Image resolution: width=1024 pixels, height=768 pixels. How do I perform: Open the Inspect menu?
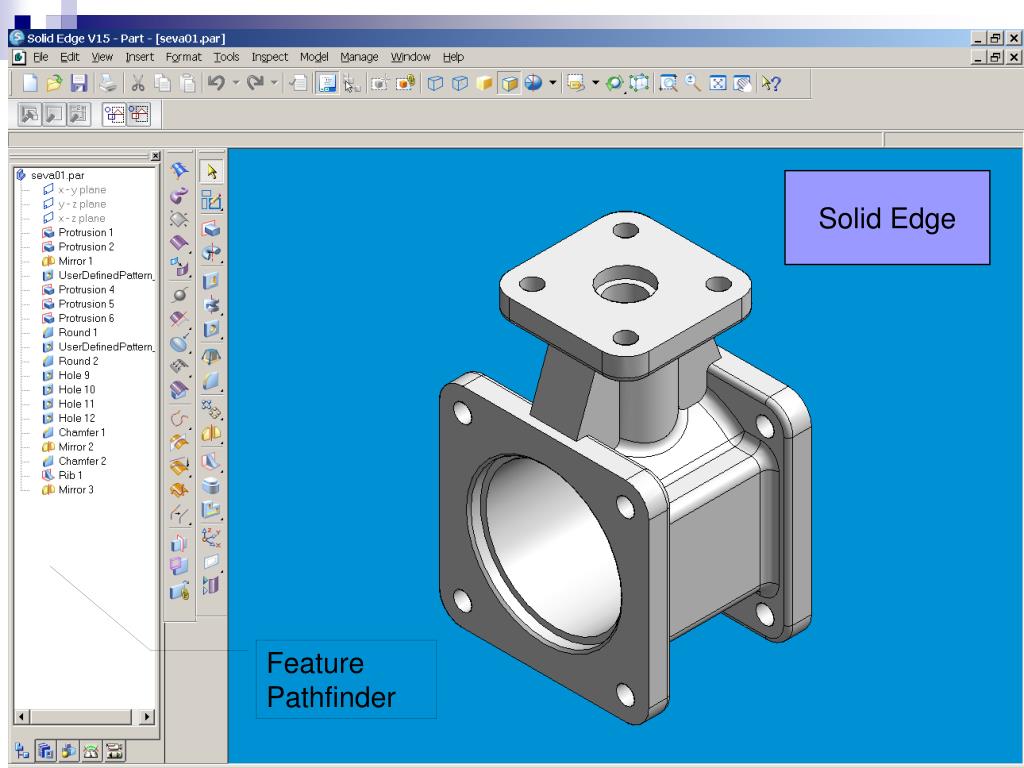coord(270,57)
